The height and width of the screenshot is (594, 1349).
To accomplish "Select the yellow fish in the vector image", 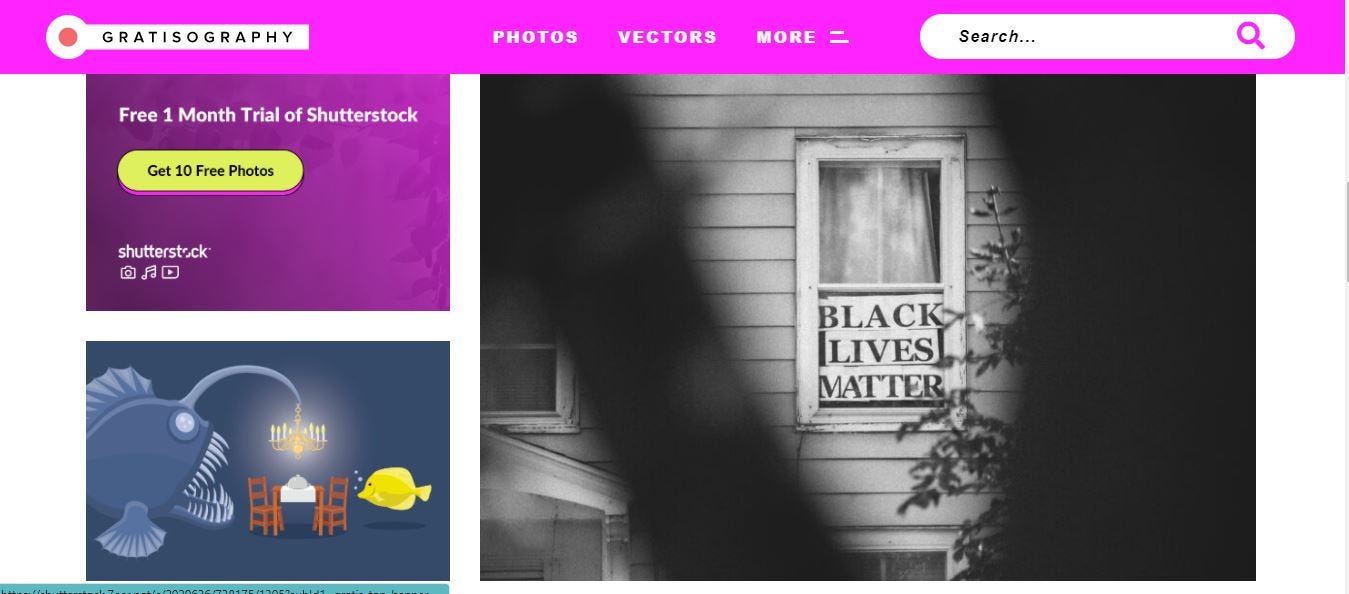I will (x=394, y=489).
